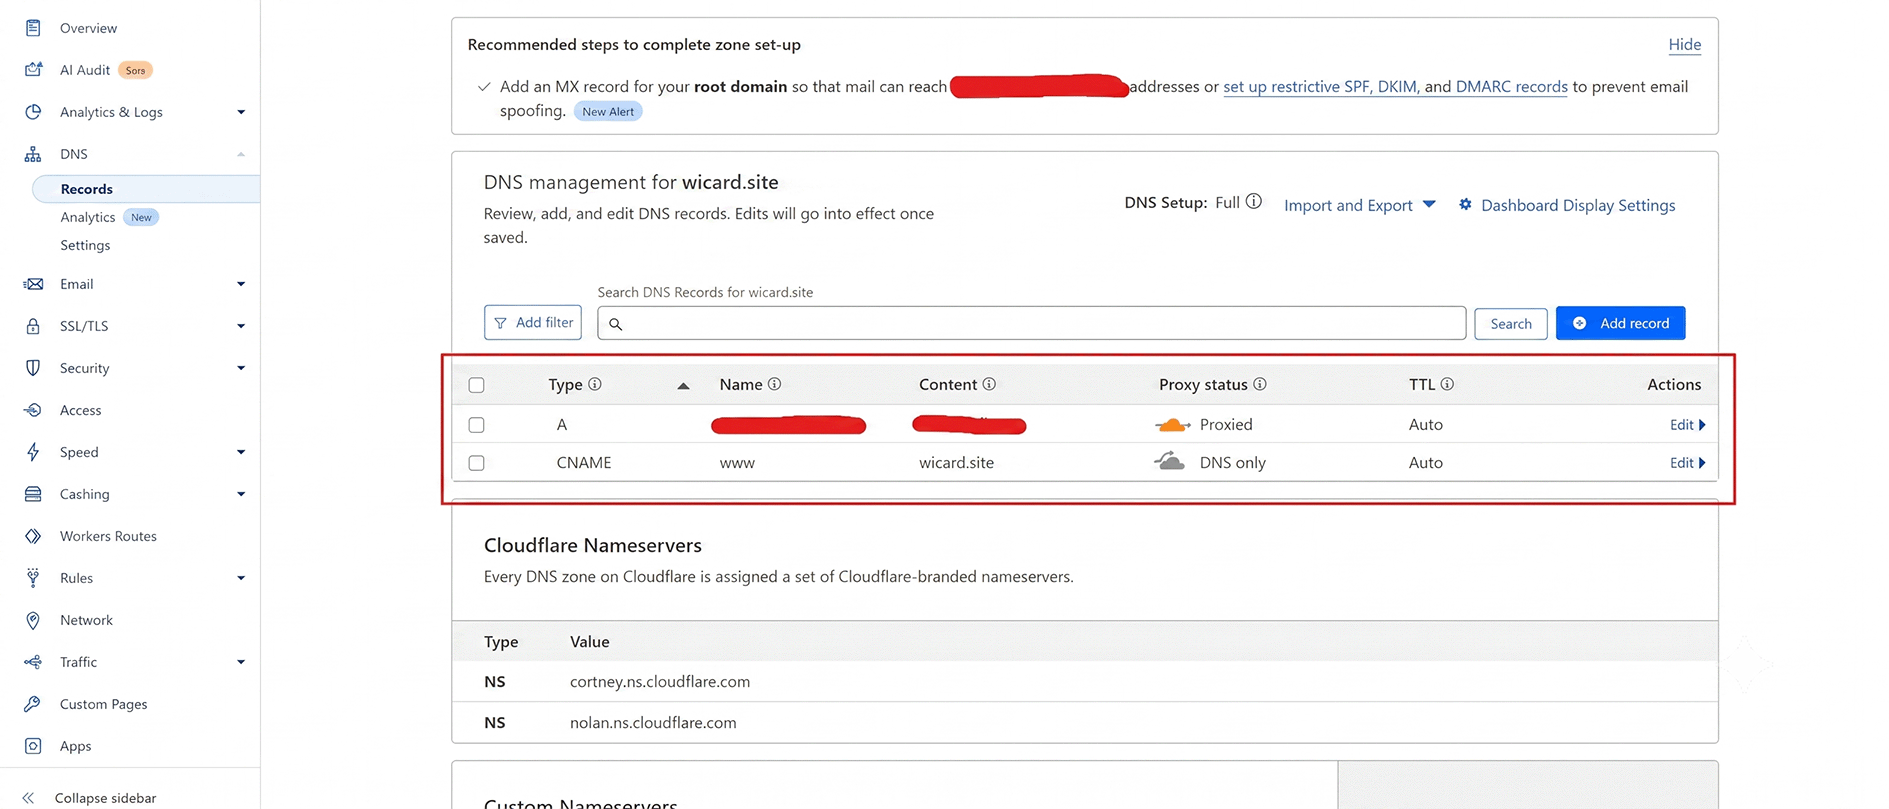Click the grey DNS only cloud icon
The height and width of the screenshot is (809, 1889).
pyautogui.click(x=1169, y=462)
